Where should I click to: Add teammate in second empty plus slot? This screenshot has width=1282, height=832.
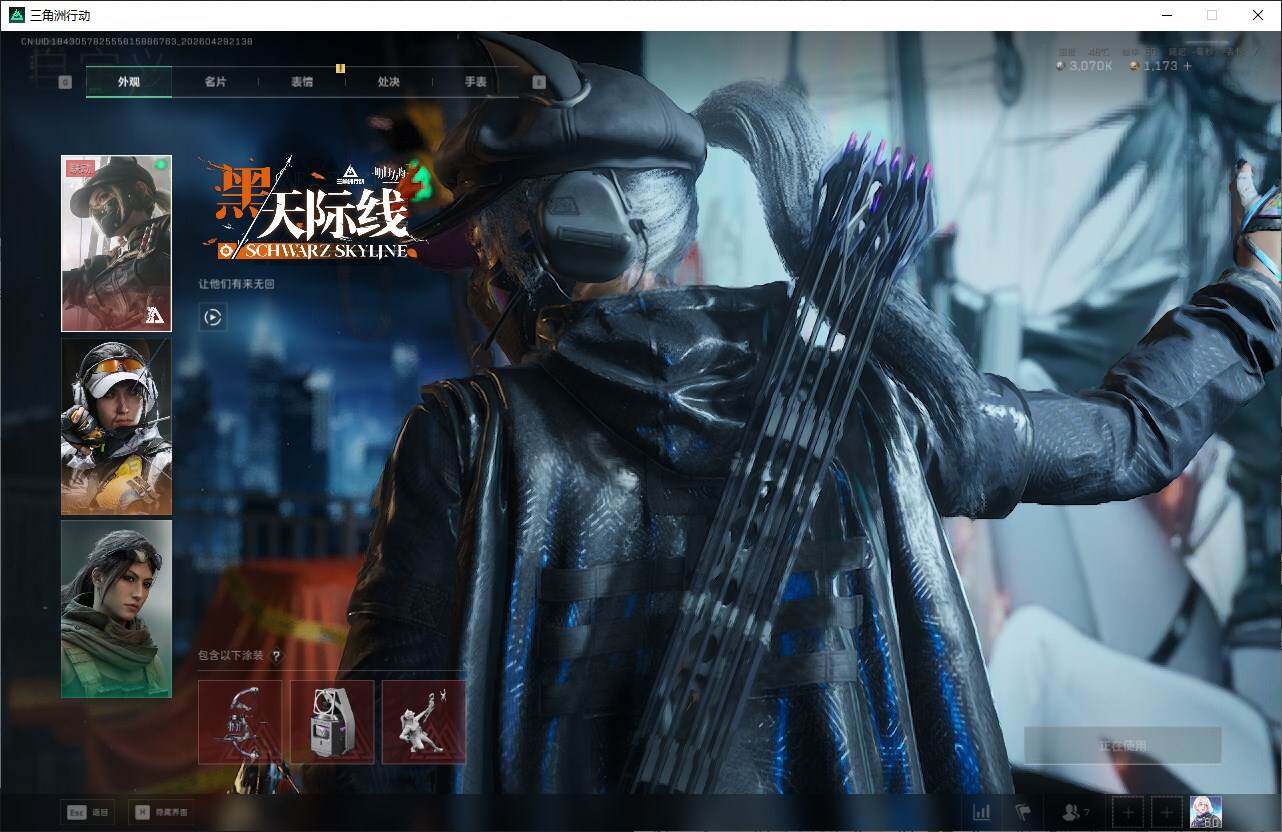tap(1165, 812)
